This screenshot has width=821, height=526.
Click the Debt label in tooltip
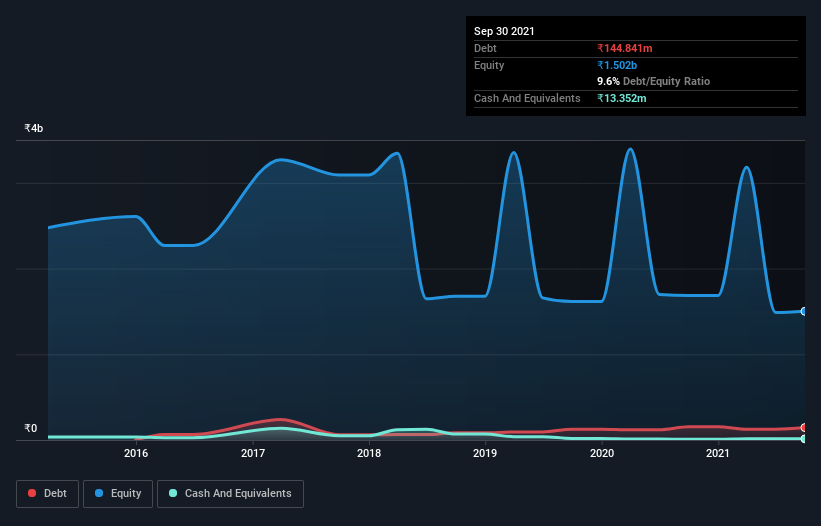pos(485,48)
